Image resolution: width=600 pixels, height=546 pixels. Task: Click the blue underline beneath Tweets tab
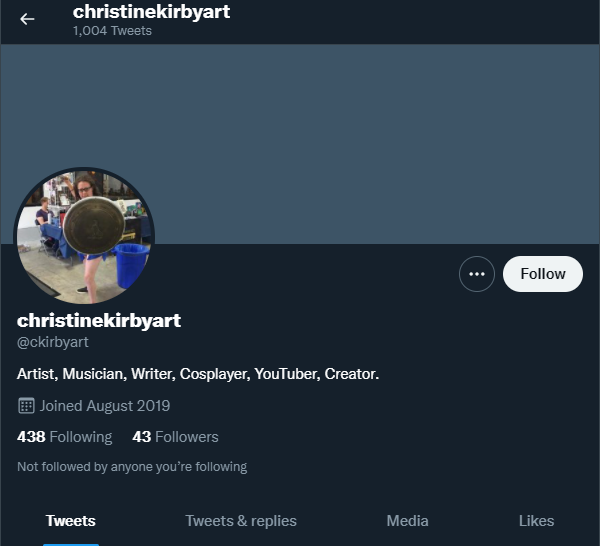click(71, 544)
